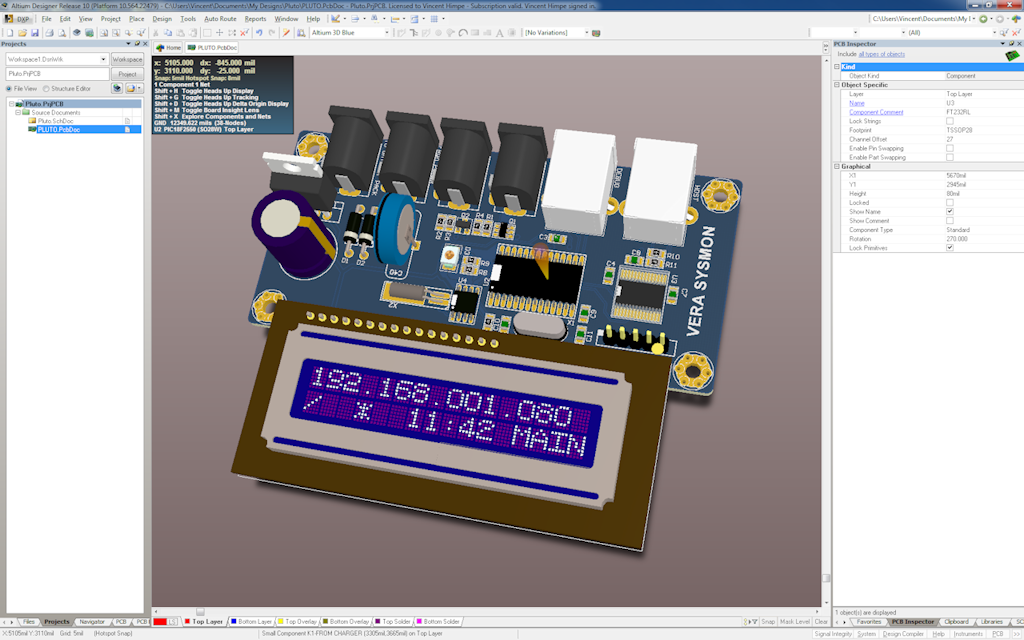Click the Cut scissors icon
1024x640 pixels.
(155, 33)
